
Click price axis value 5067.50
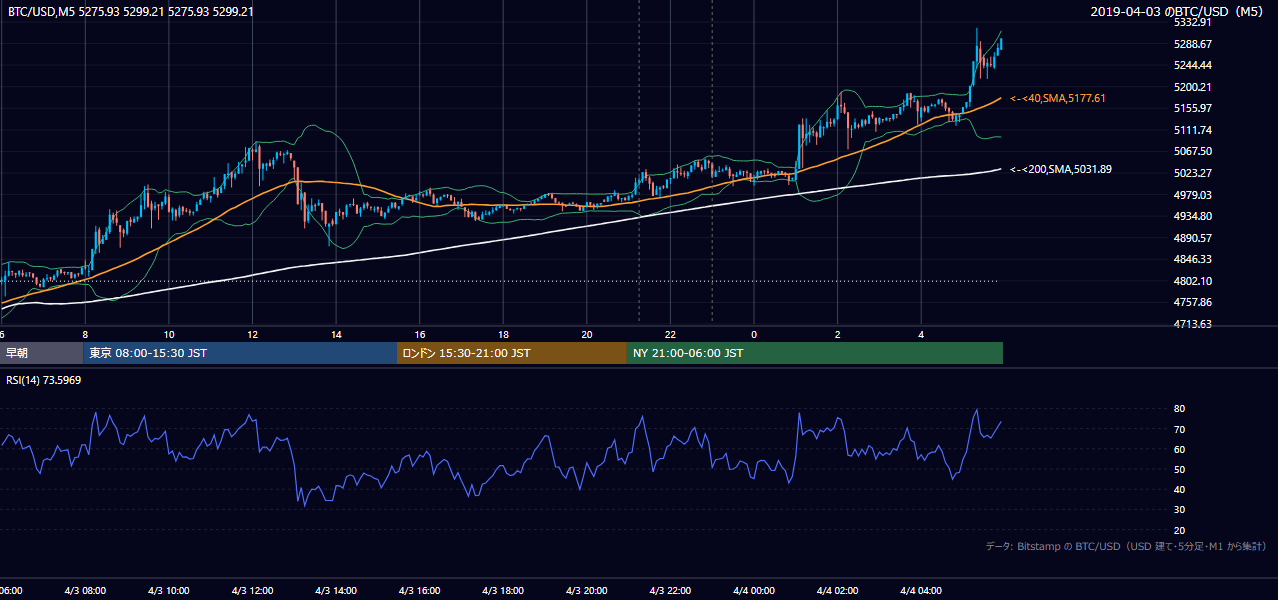(x=1193, y=151)
